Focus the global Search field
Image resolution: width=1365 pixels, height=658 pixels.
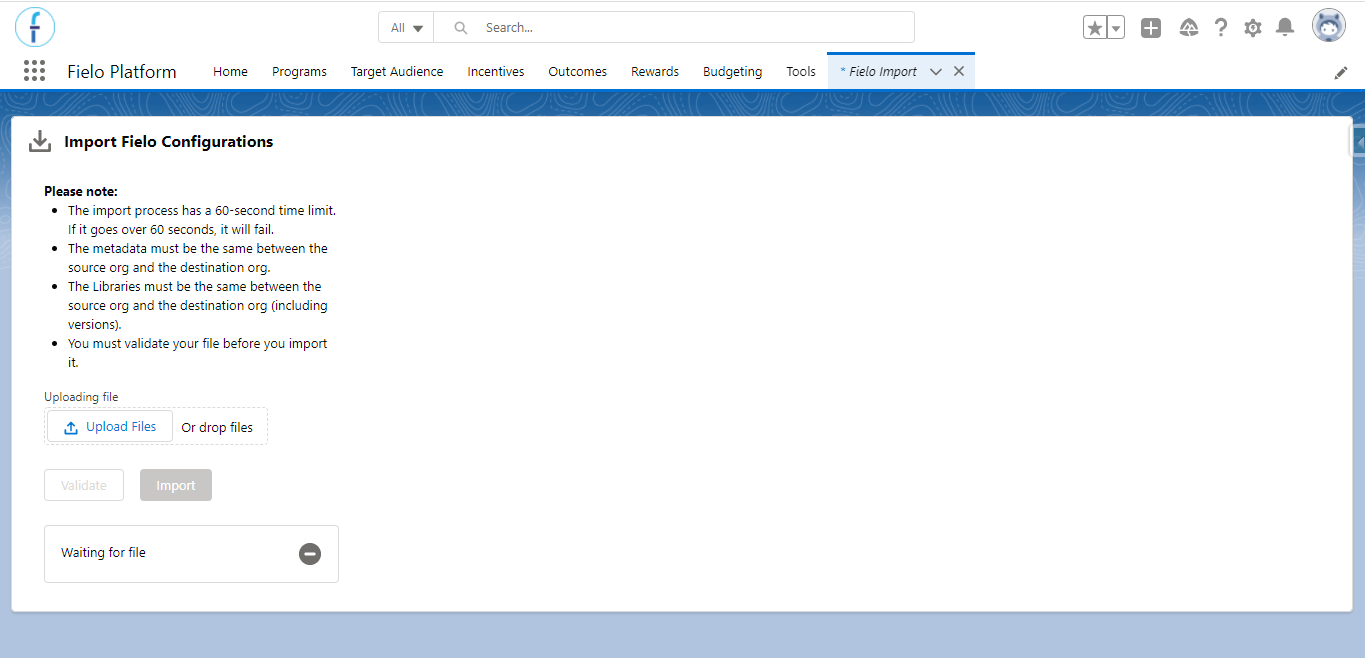pos(674,28)
